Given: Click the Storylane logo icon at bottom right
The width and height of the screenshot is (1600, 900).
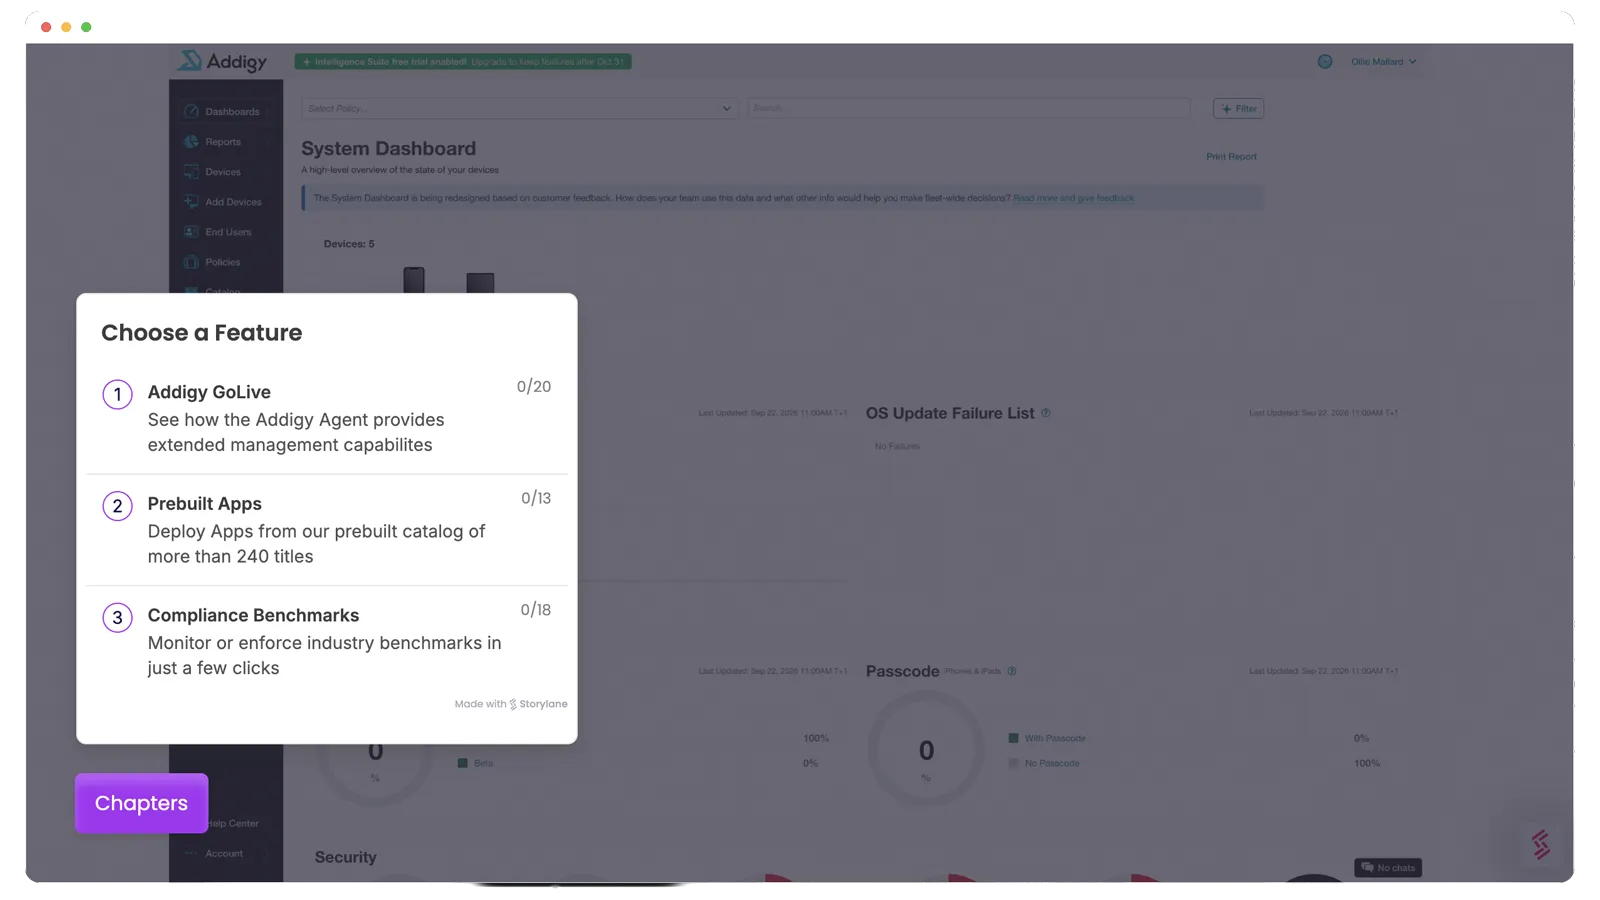Looking at the screenshot, I should click(1541, 845).
